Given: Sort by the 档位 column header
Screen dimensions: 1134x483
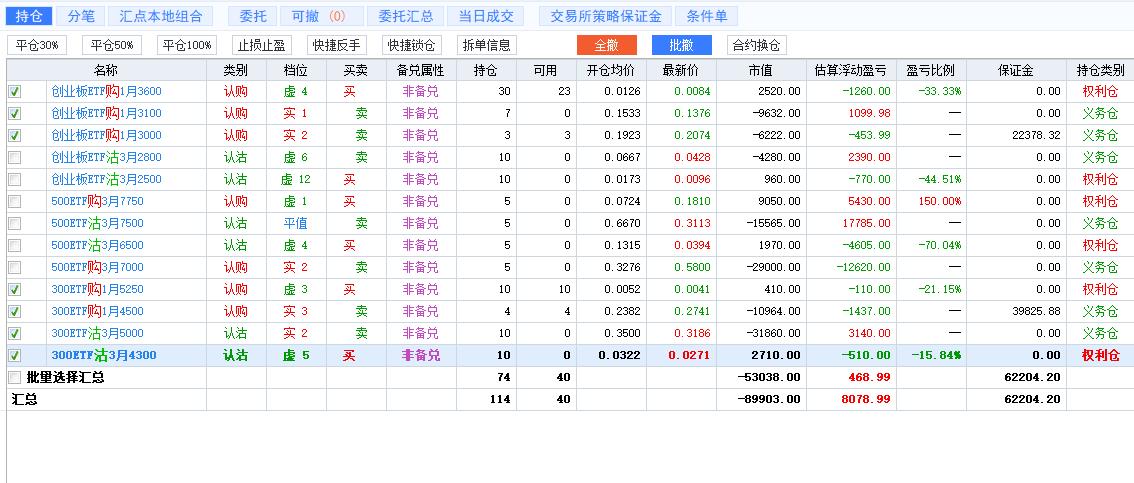Looking at the screenshot, I should tap(296, 70).
